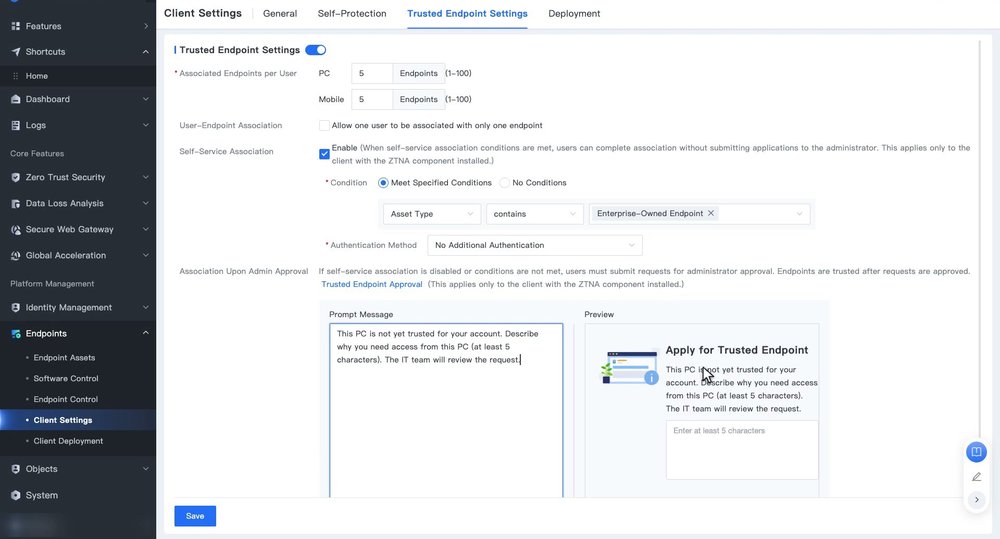The height and width of the screenshot is (539, 1000).
Task: Click the Dashboard sidebar icon
Action: (x=15, y=99)
